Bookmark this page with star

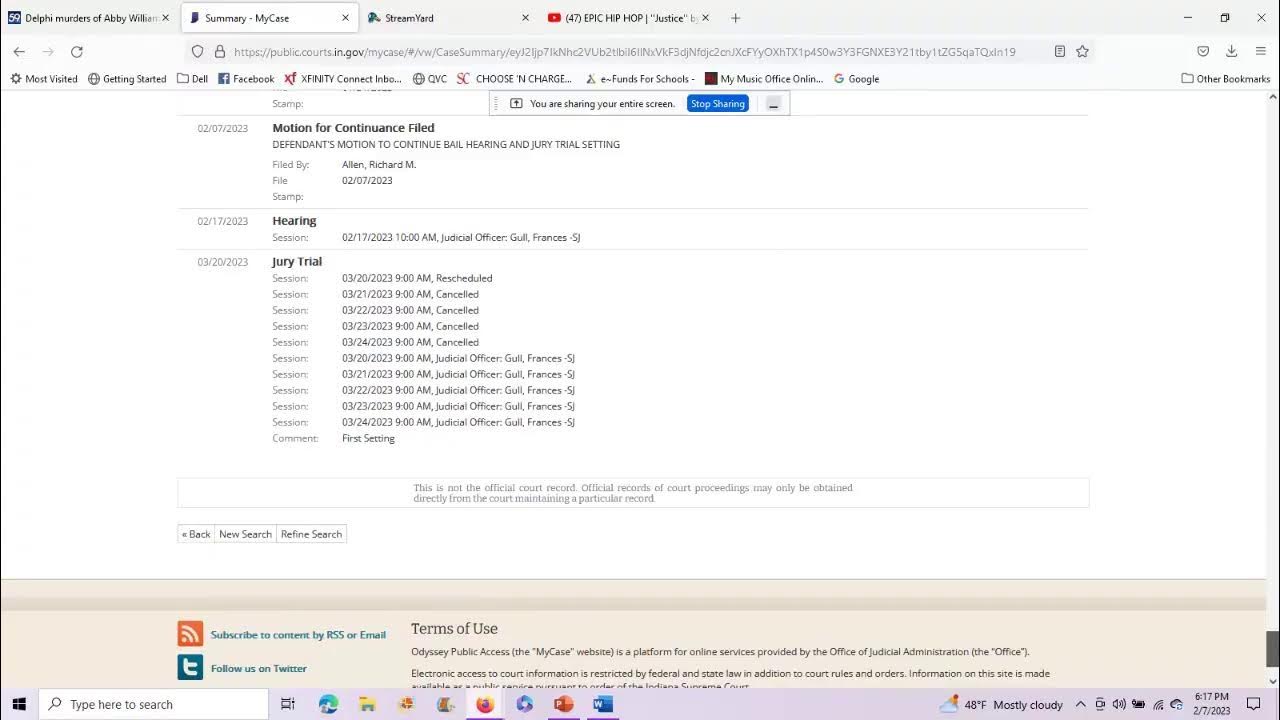(x=1082, y=52)
